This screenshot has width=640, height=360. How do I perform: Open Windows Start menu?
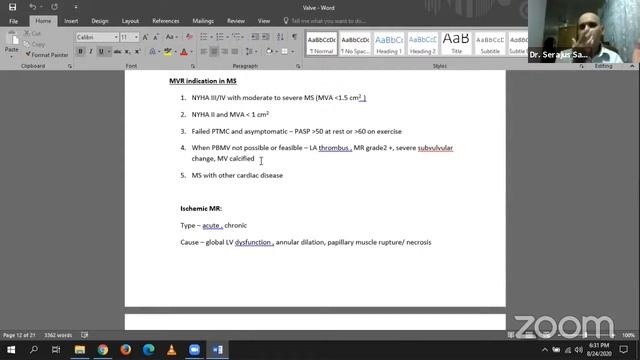(x=11, y=350)
